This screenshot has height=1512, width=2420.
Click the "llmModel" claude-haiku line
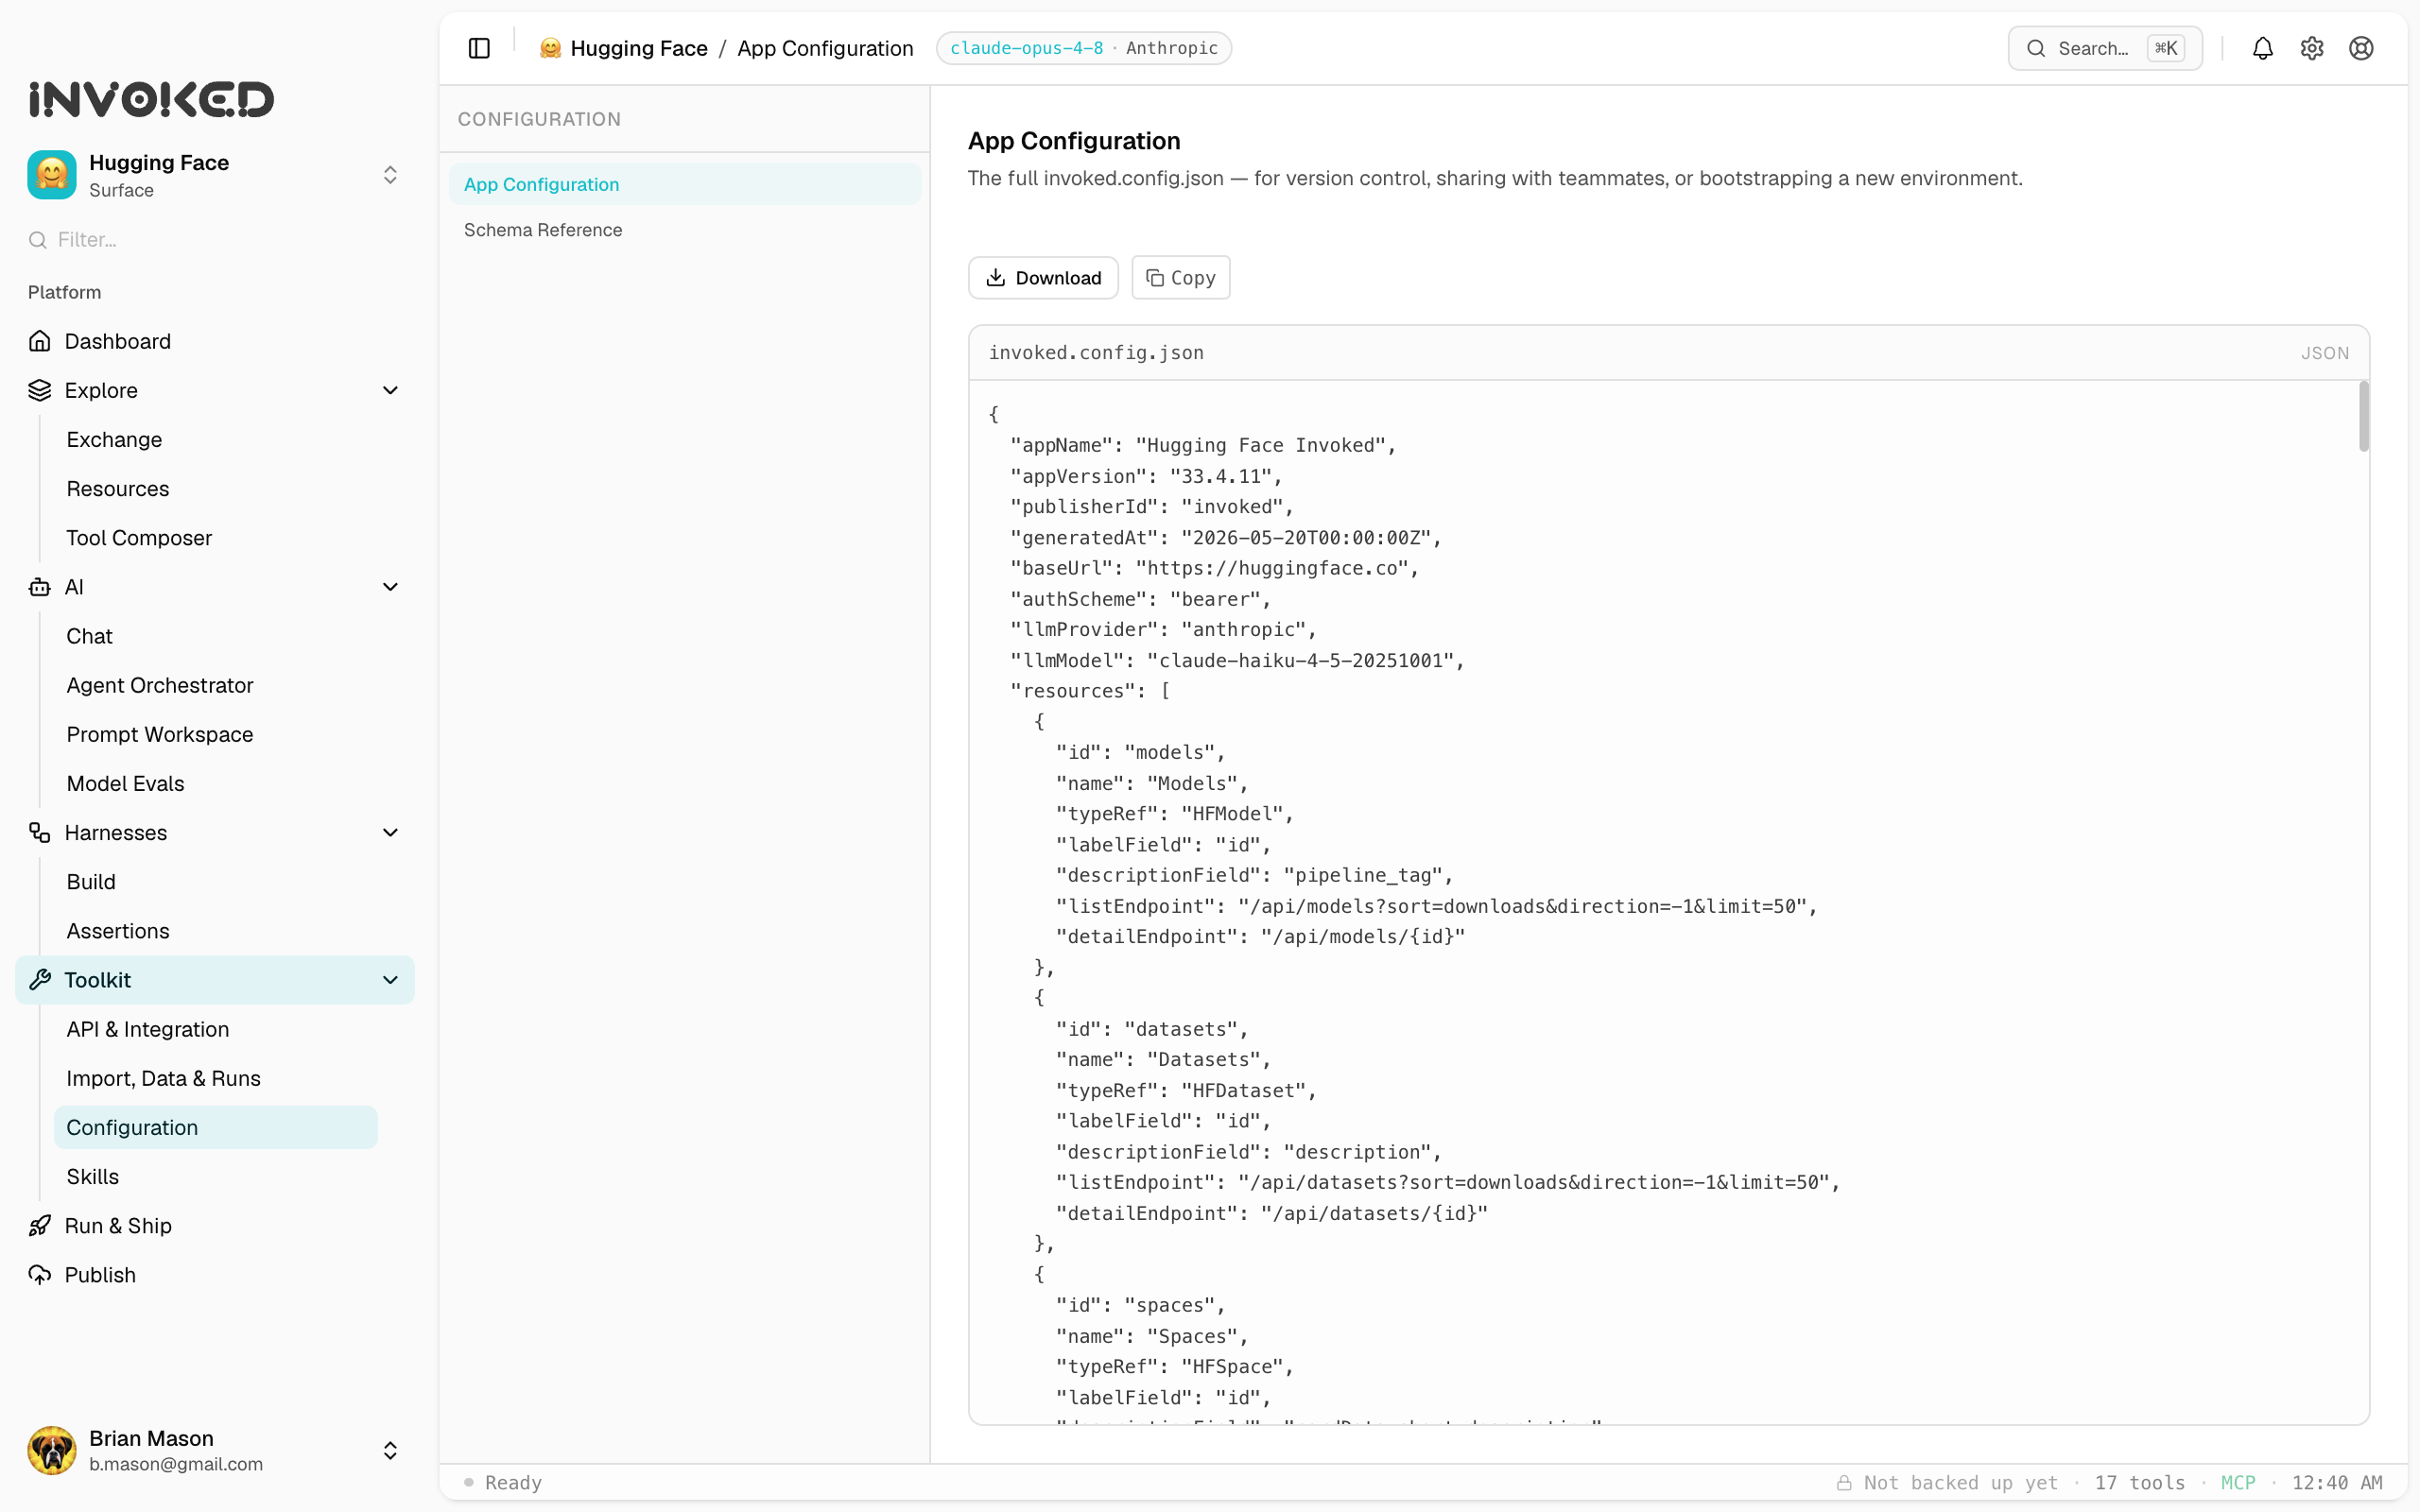[1237, 660]
